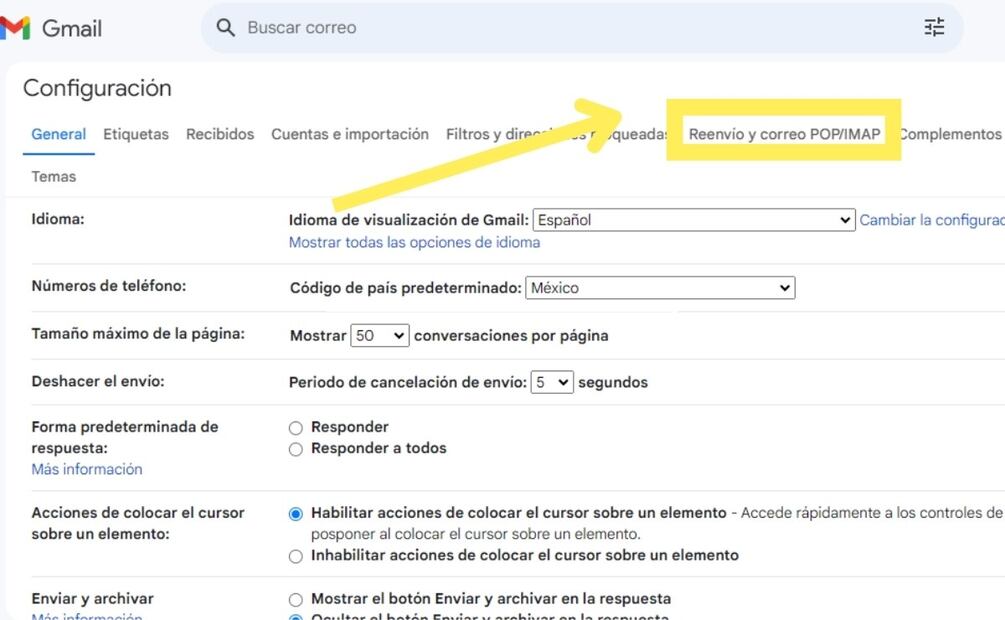Open the Cuentas e importación tab

click(350, 134)
